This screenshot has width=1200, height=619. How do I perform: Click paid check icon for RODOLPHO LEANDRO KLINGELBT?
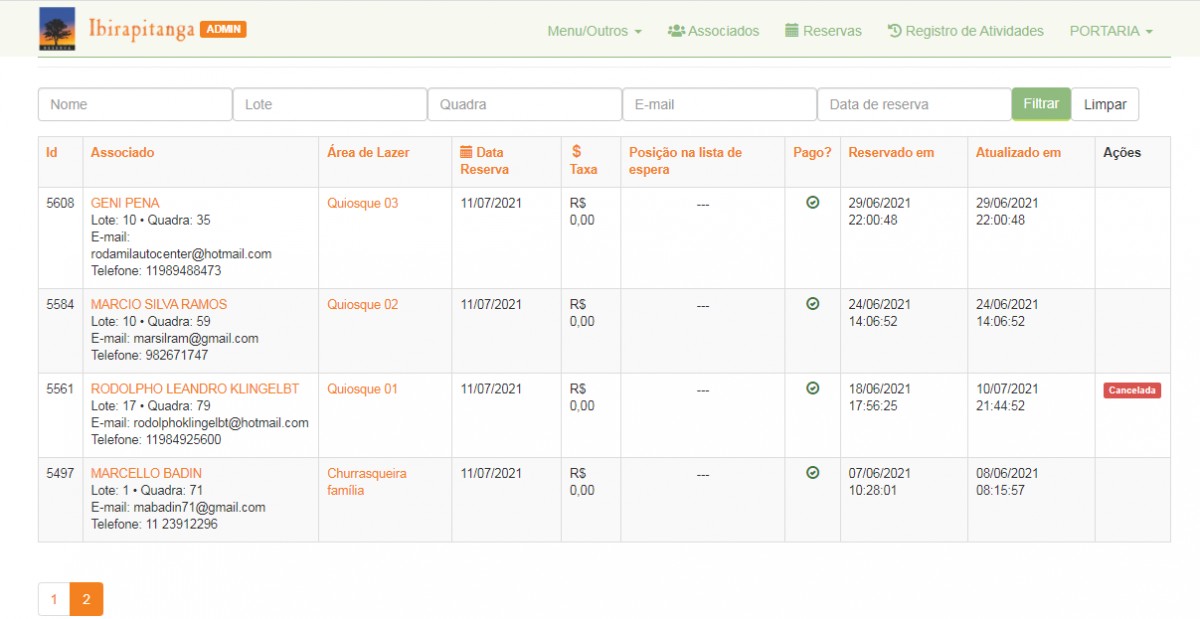point(812,388)
